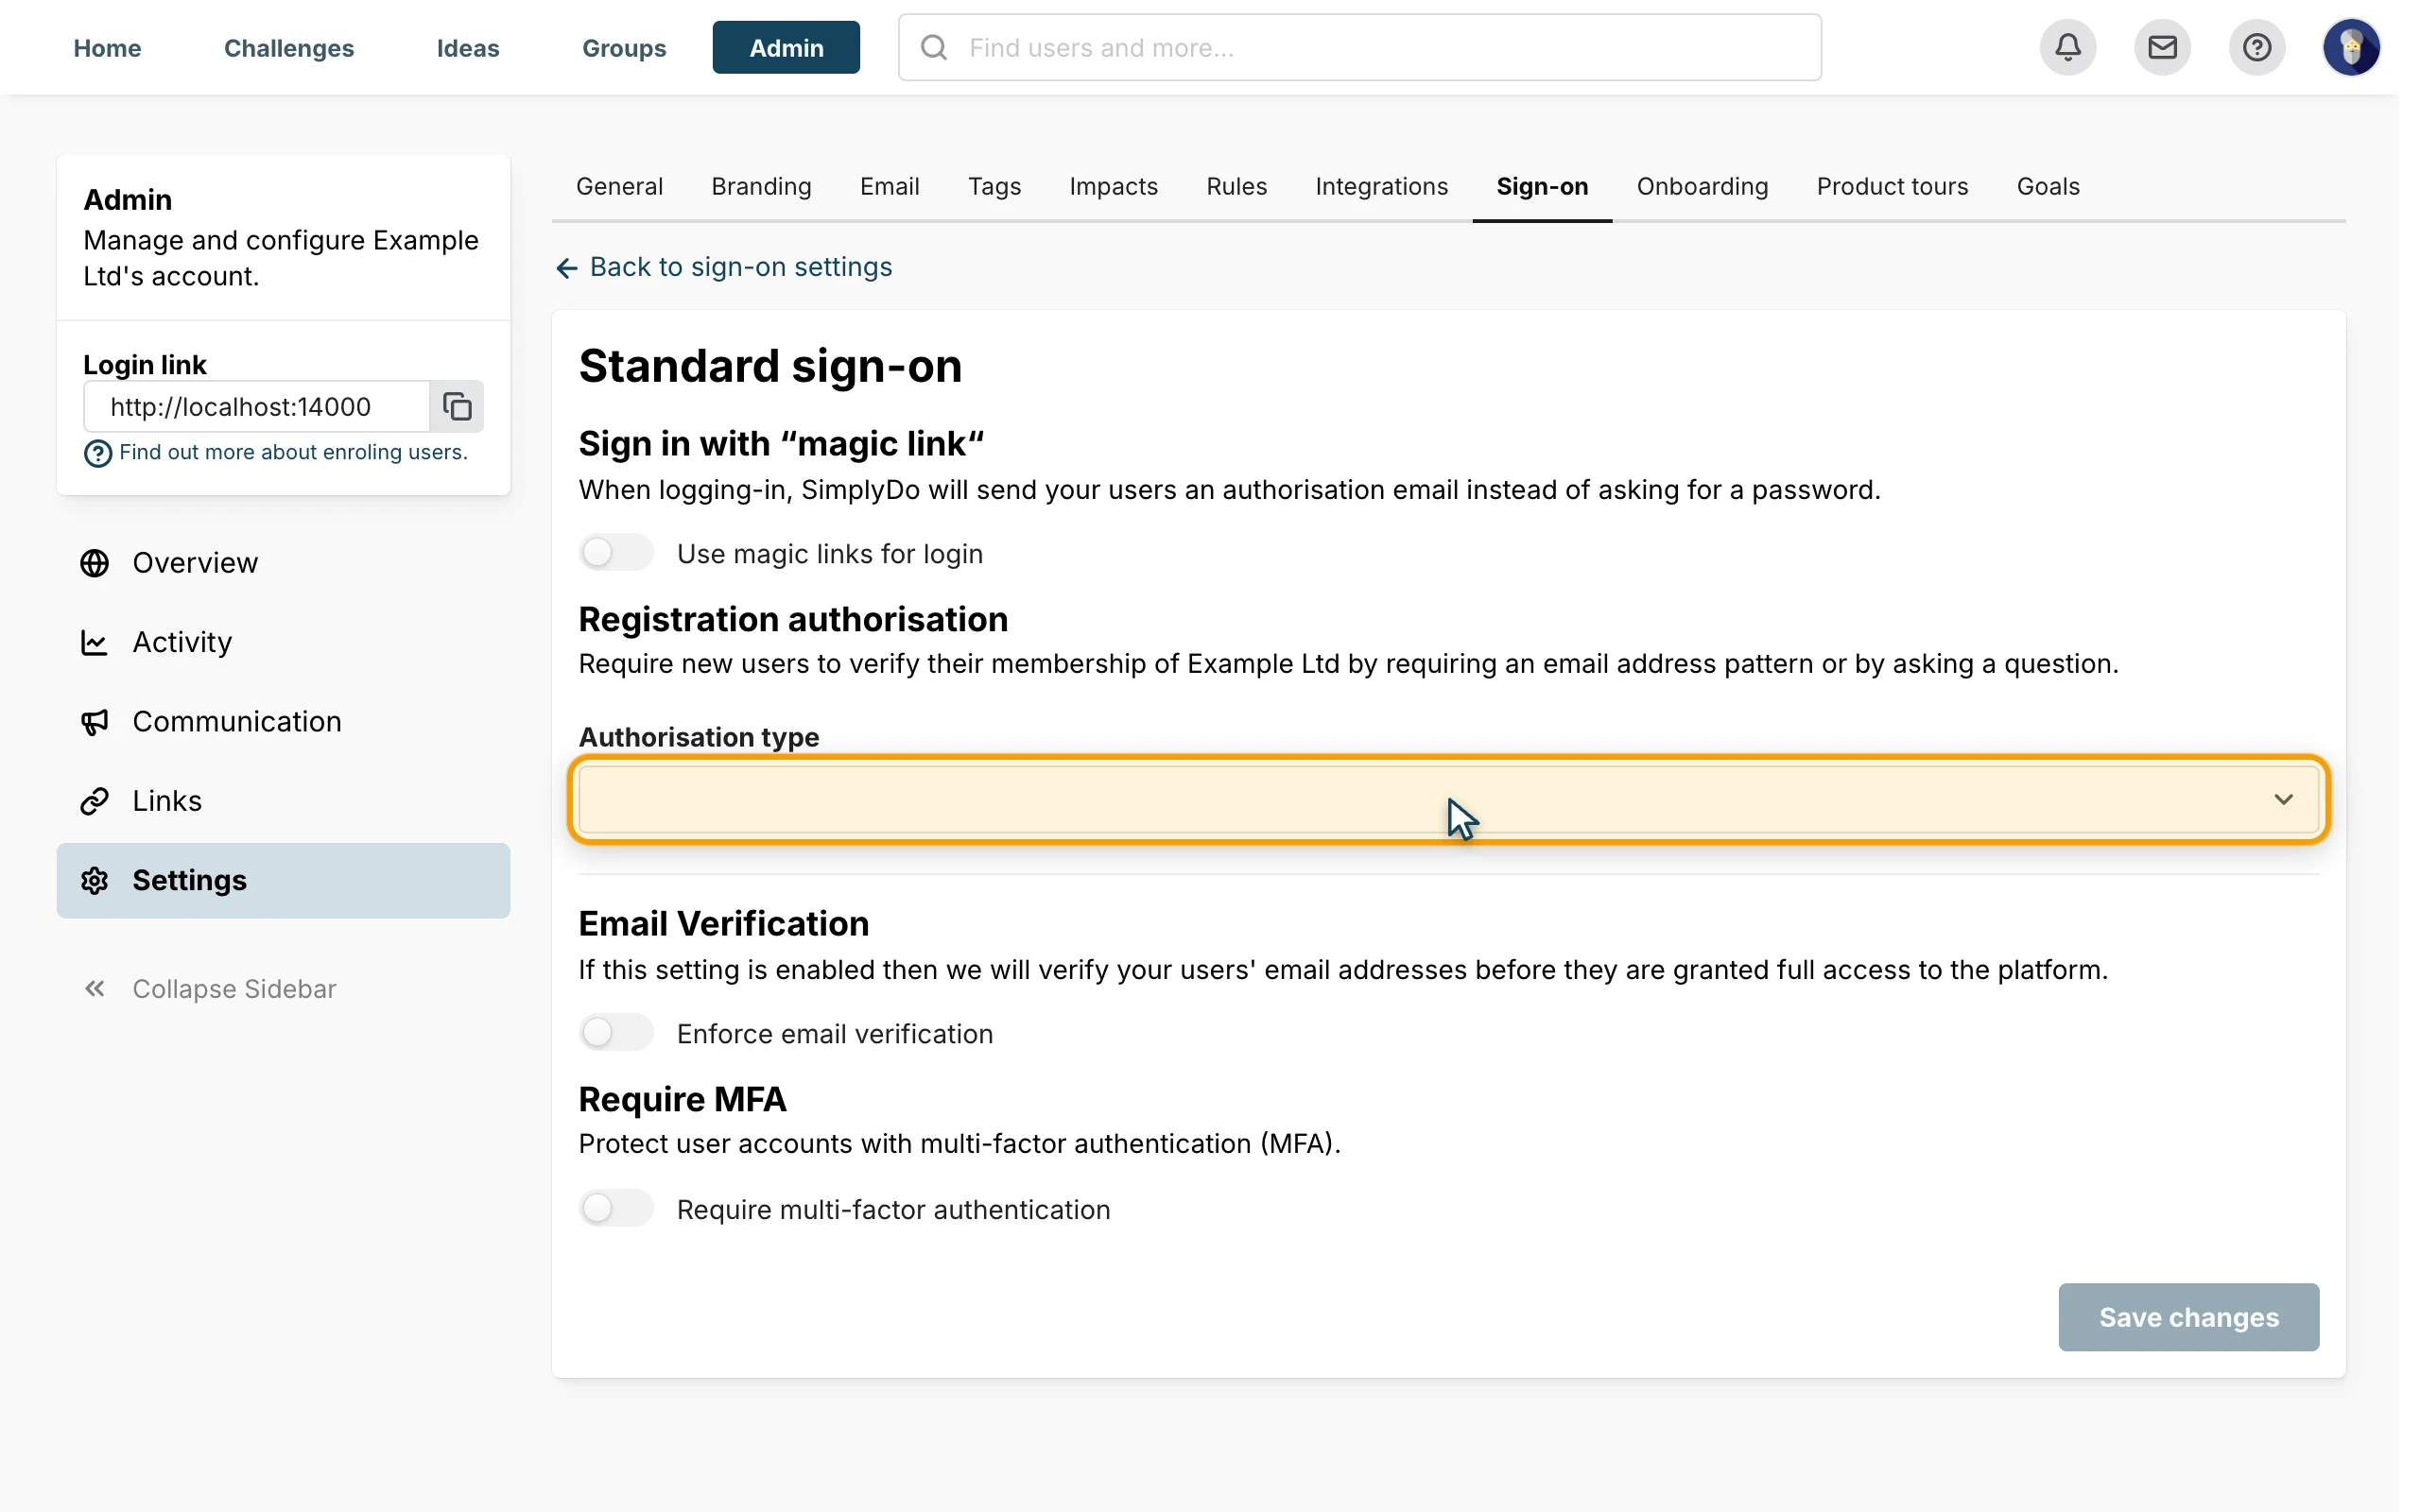
Task: Open the Email settings tab
Action: point(889,186)
